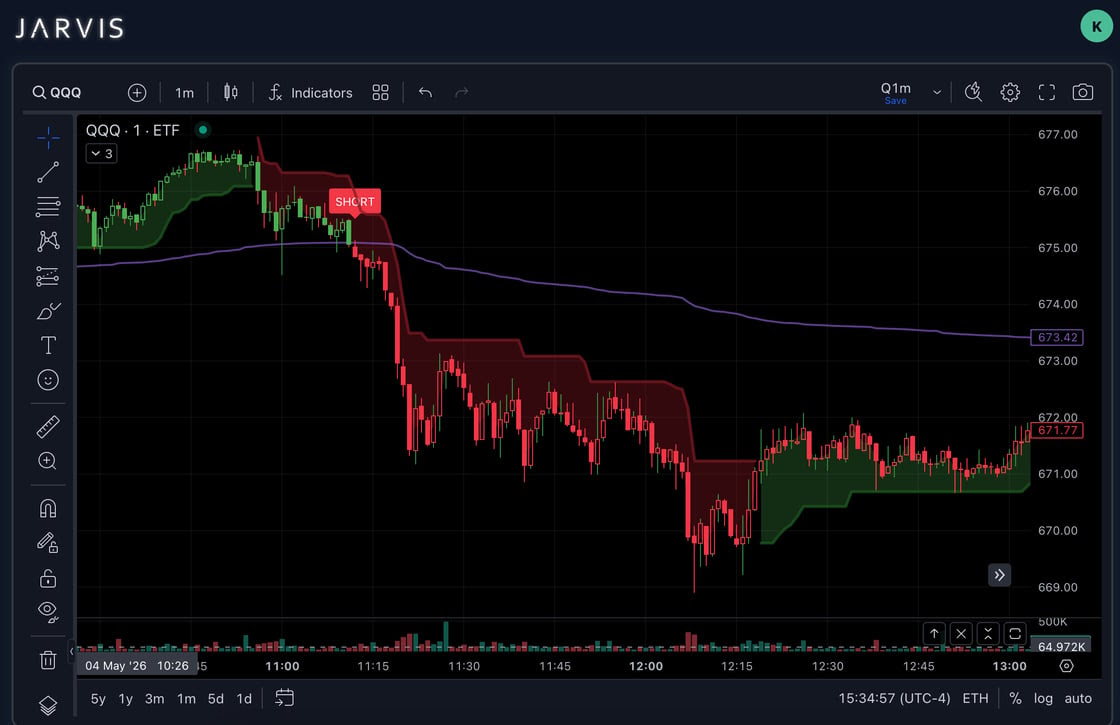Move volume pane up with arrow
This screenshot has height=725, width=1120.
[934, 634]
